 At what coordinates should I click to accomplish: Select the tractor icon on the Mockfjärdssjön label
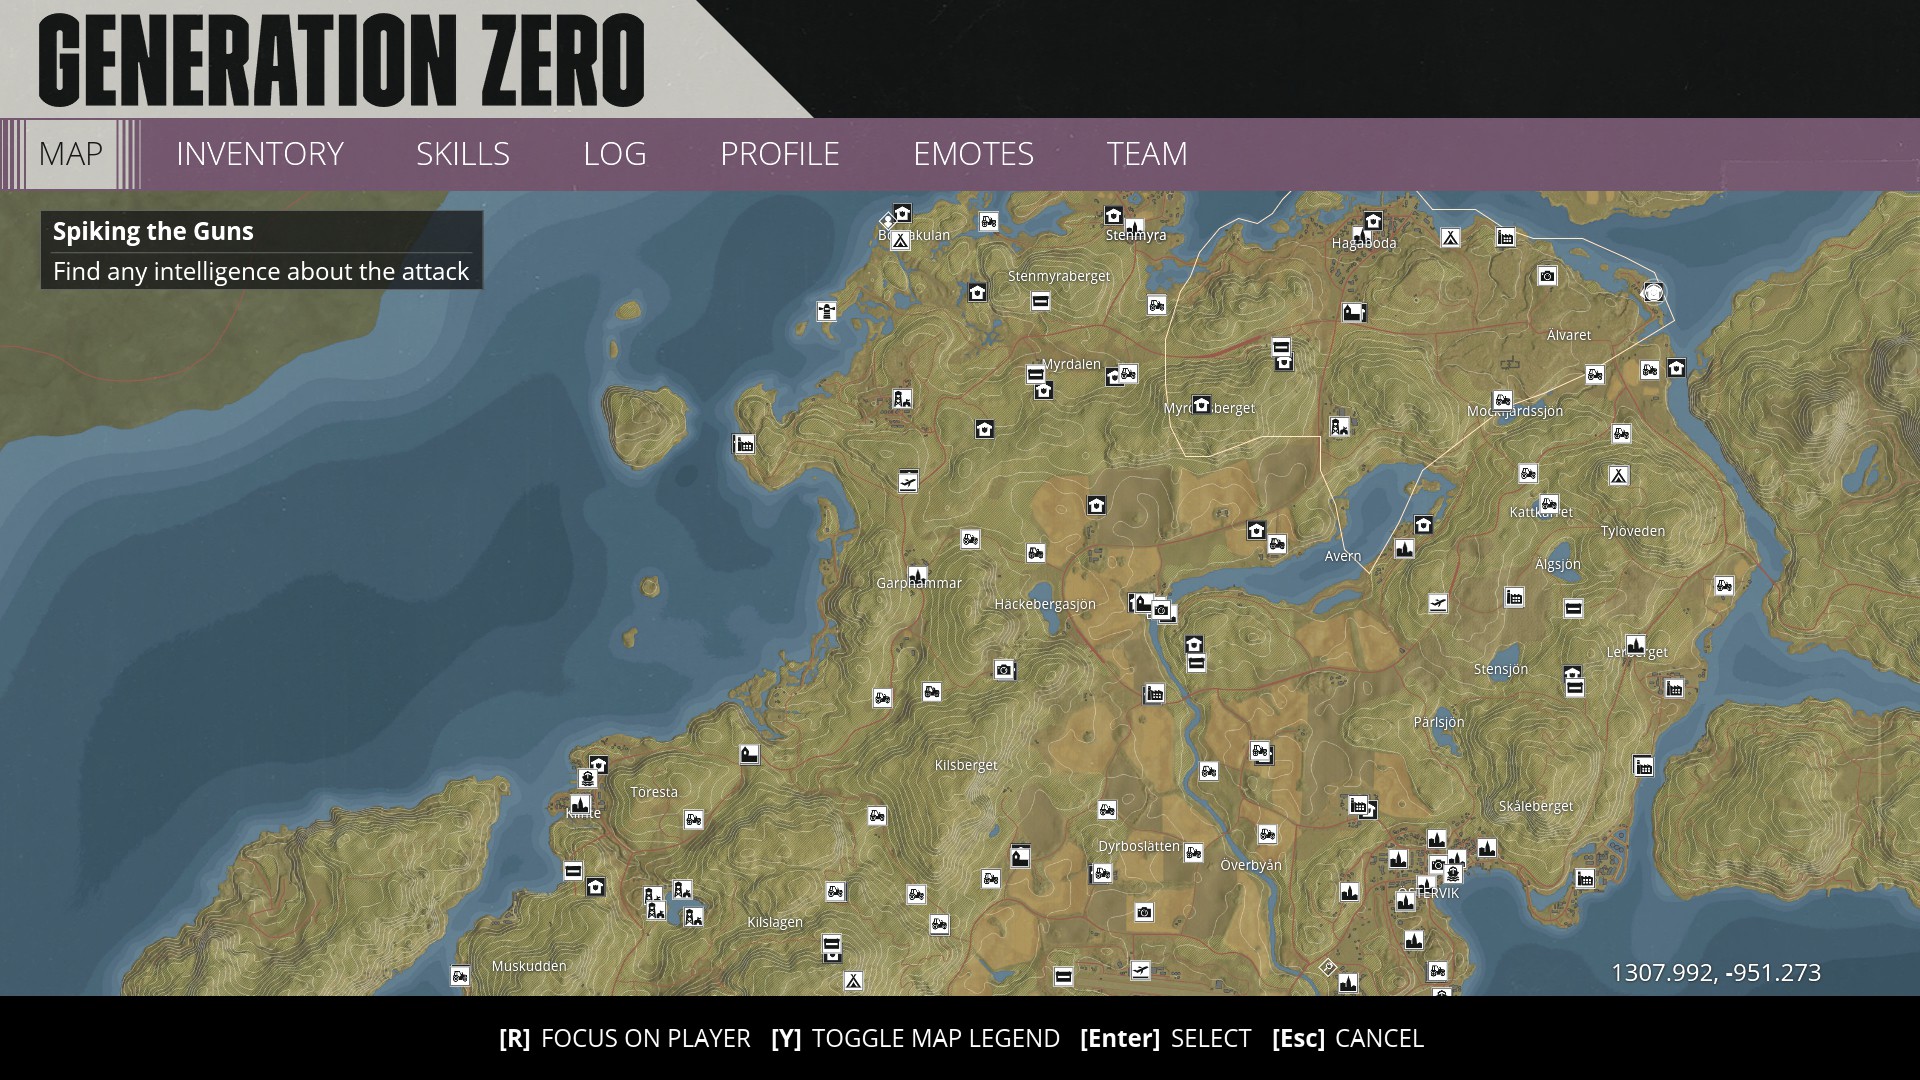coord(1502,401)
